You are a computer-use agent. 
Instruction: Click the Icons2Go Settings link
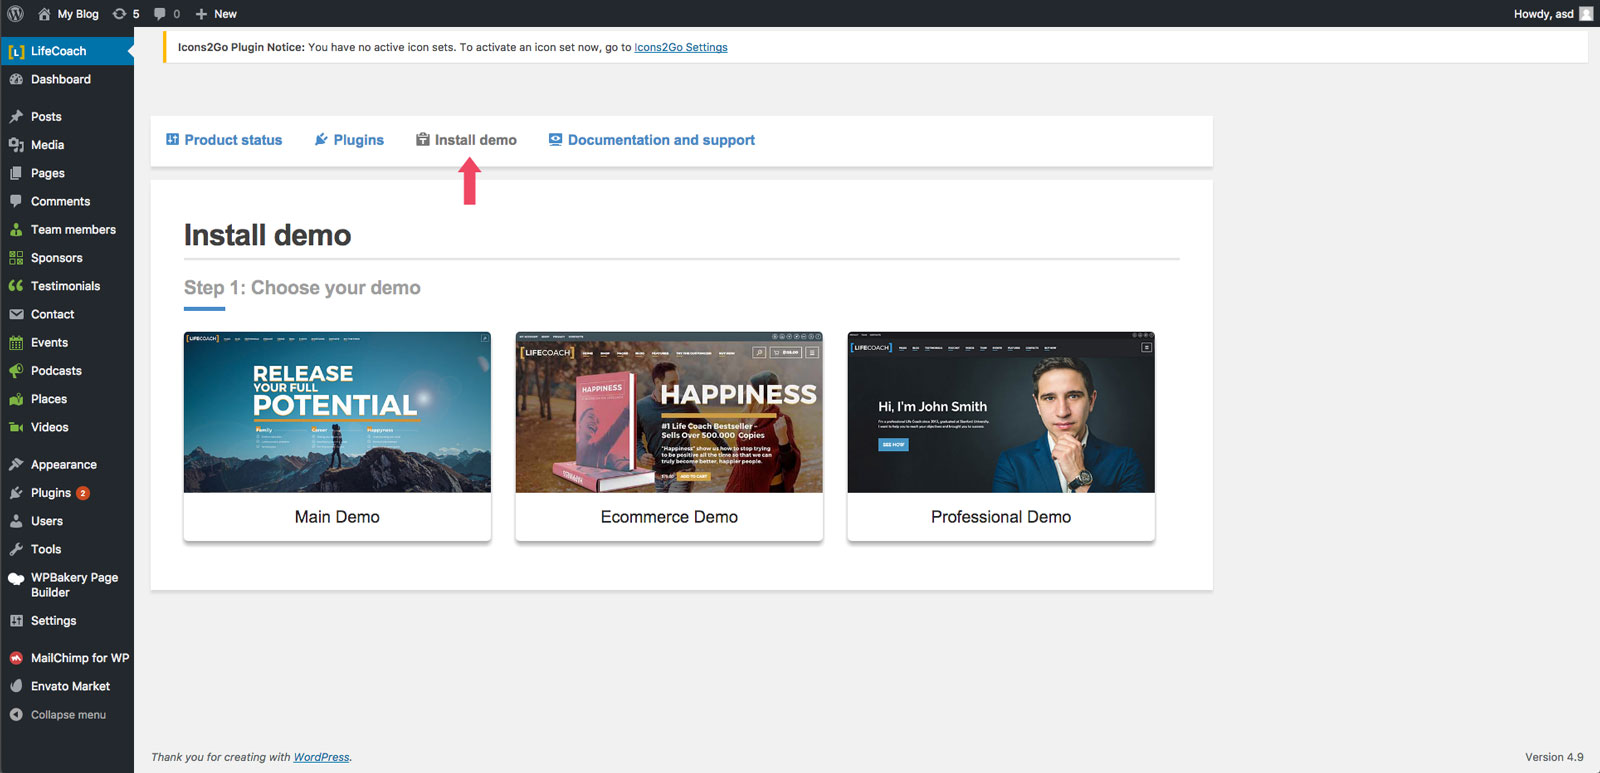pos(681,47)
